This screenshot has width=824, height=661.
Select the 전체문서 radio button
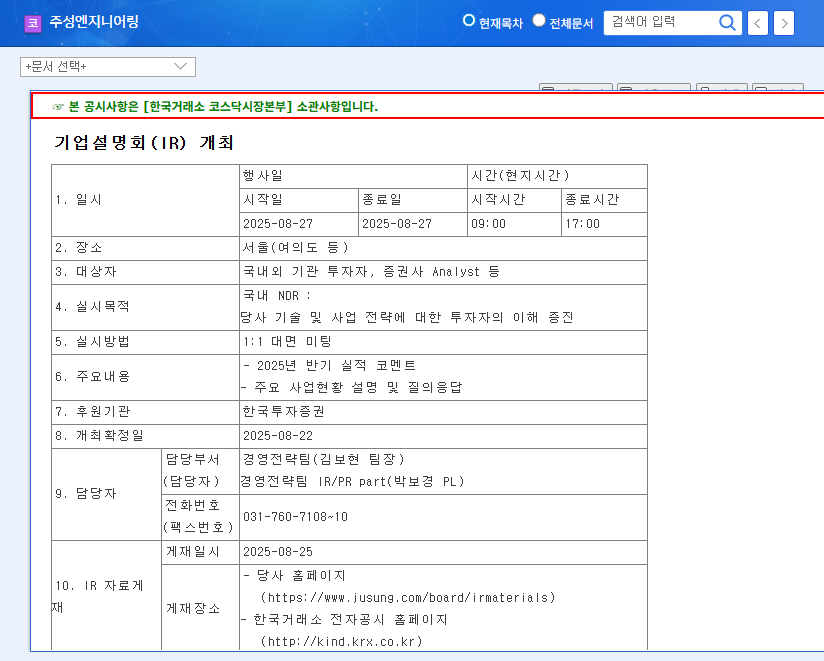click(538, 21)
